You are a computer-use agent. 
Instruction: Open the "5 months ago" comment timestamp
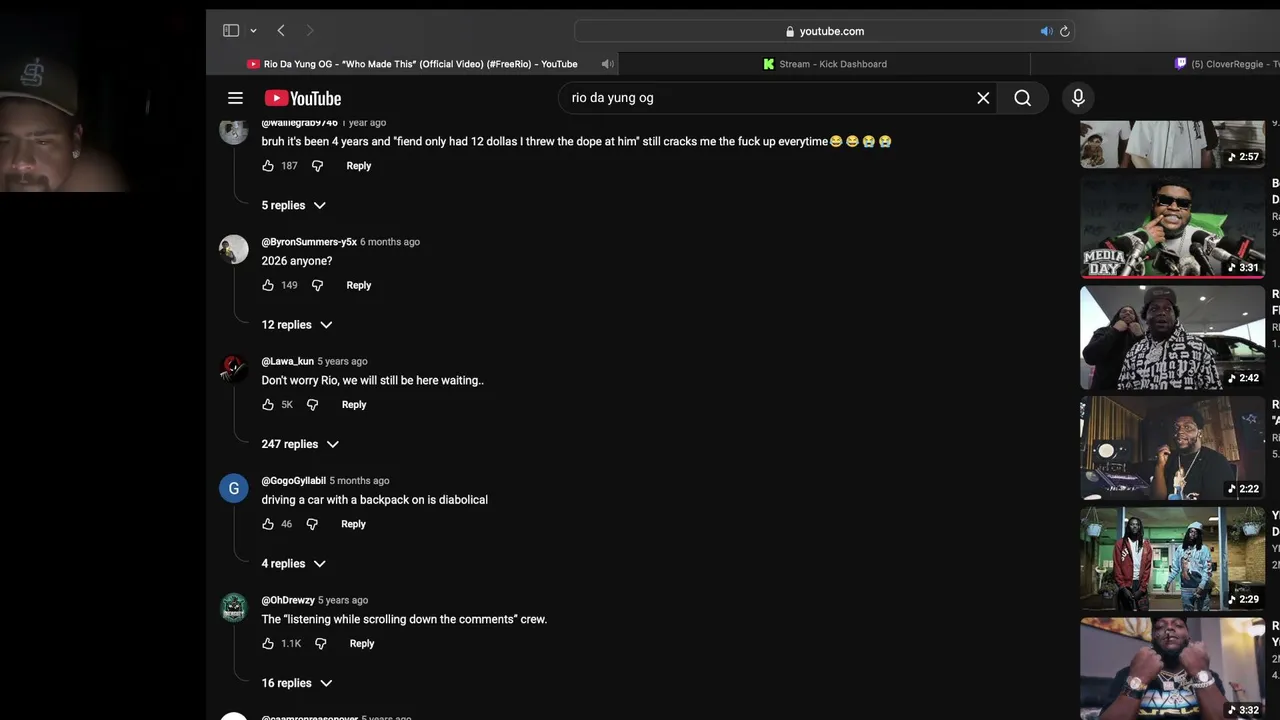[359, 481]
